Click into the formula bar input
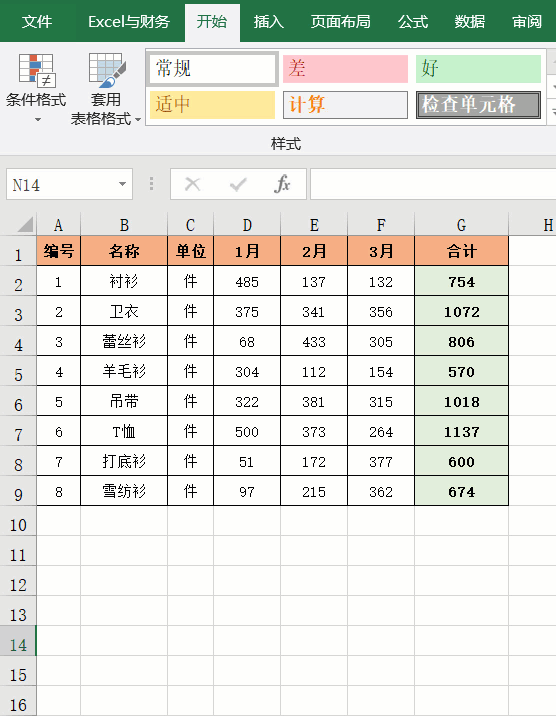Image resolution: width=556 pixels, height=716 pixels. point(433,184)
